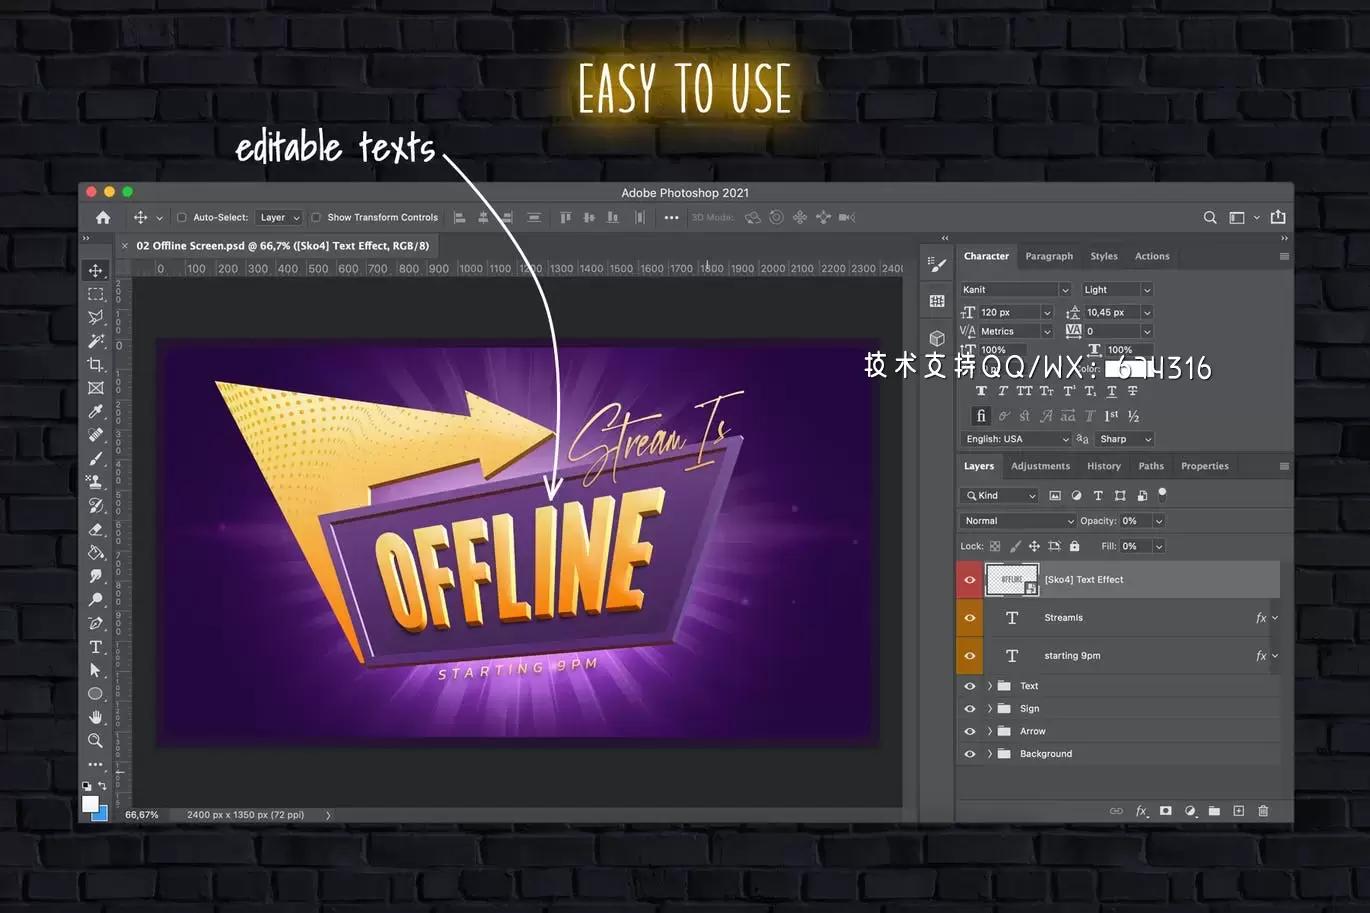
Task: Align top edges in options bar
Action: [565, 217]
